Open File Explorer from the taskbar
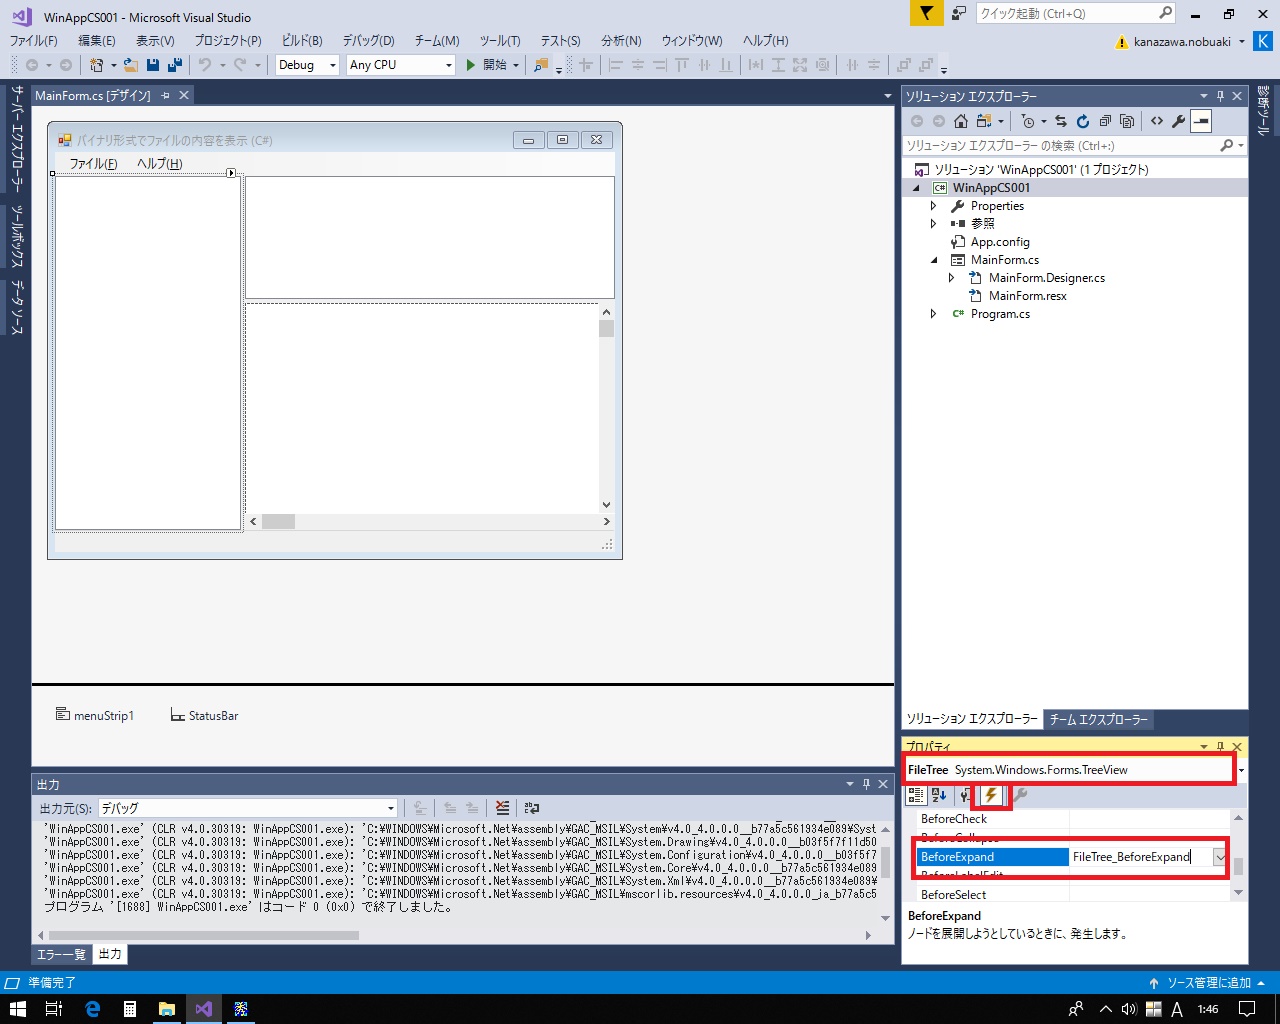Screen dimensions: 1280x1024 tap(166, 1009)
